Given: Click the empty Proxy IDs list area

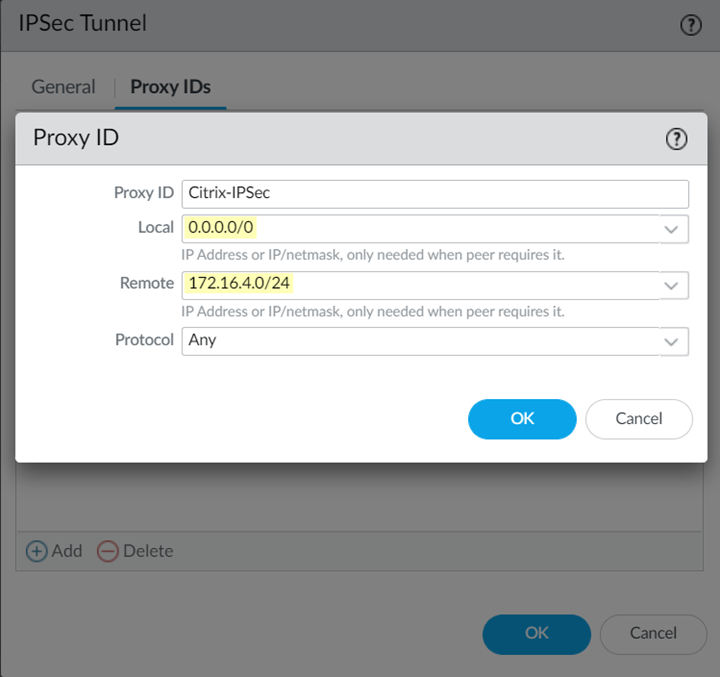Looking at the screenshot, I should 360,497.
